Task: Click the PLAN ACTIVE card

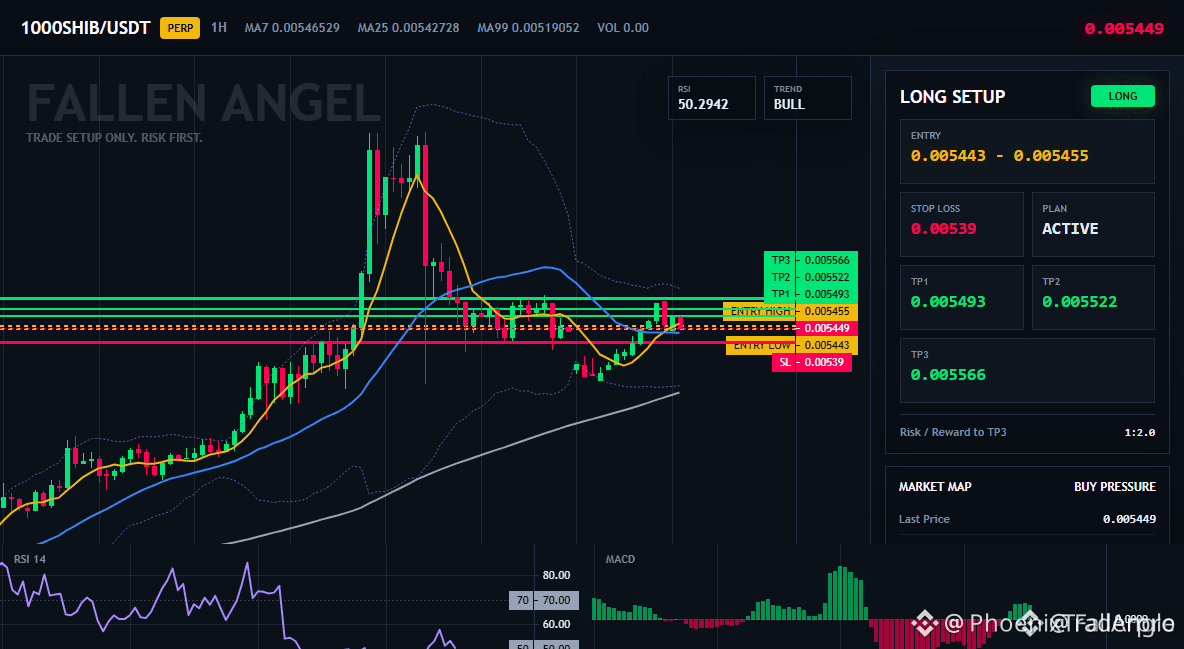Action: (1093, 224)
